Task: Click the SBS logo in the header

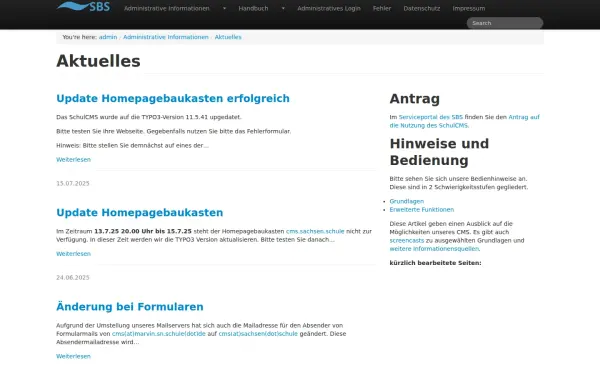Action: tap(83, 6)
